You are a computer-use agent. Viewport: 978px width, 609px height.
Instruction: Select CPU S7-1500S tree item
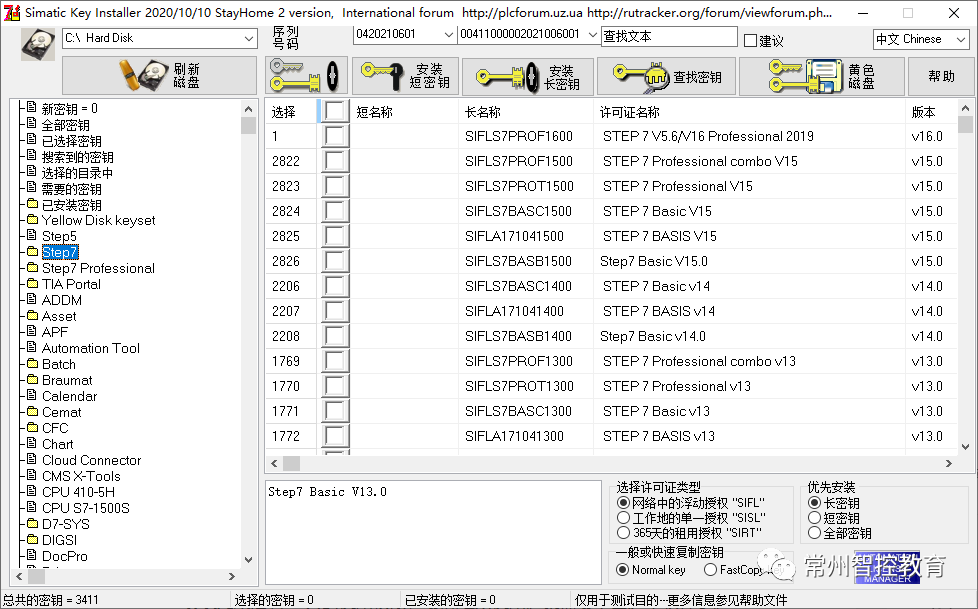85,508
